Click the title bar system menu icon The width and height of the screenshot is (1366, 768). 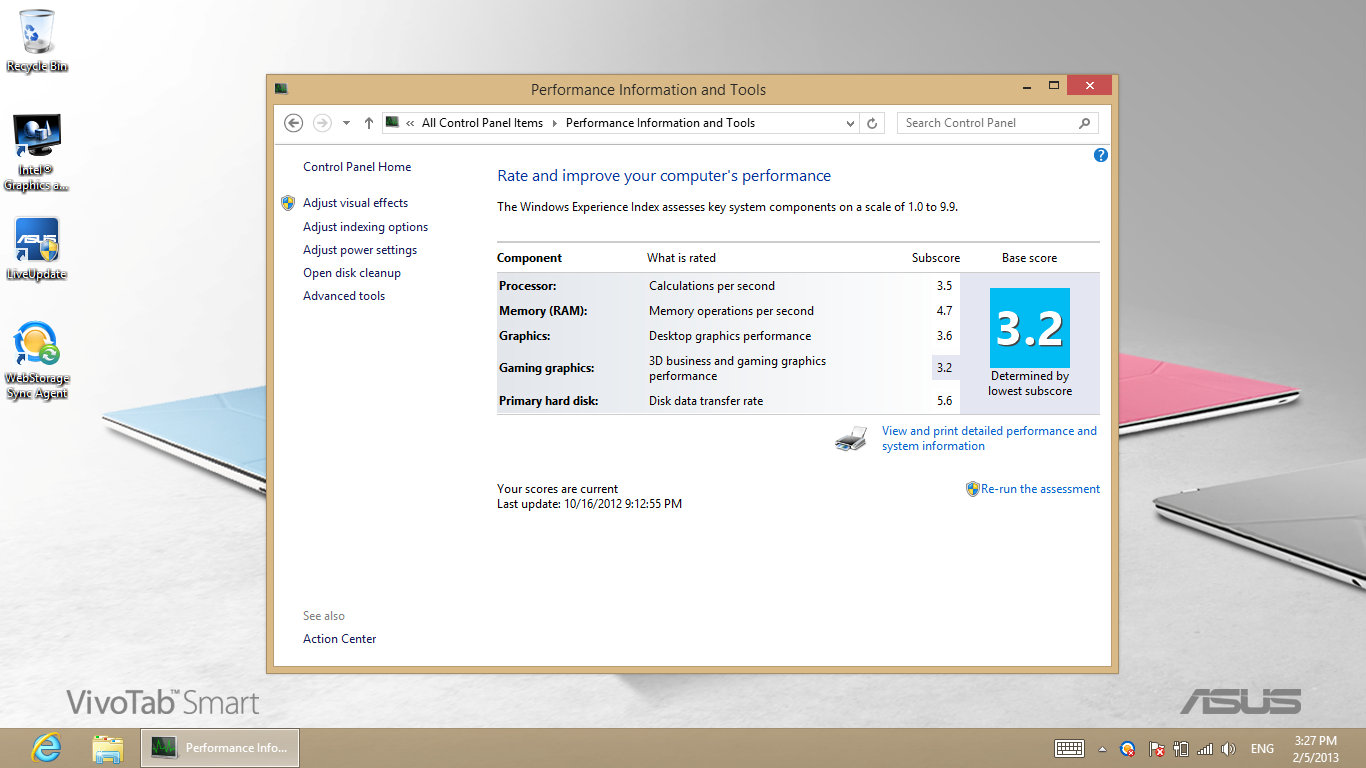click(281, 89)
